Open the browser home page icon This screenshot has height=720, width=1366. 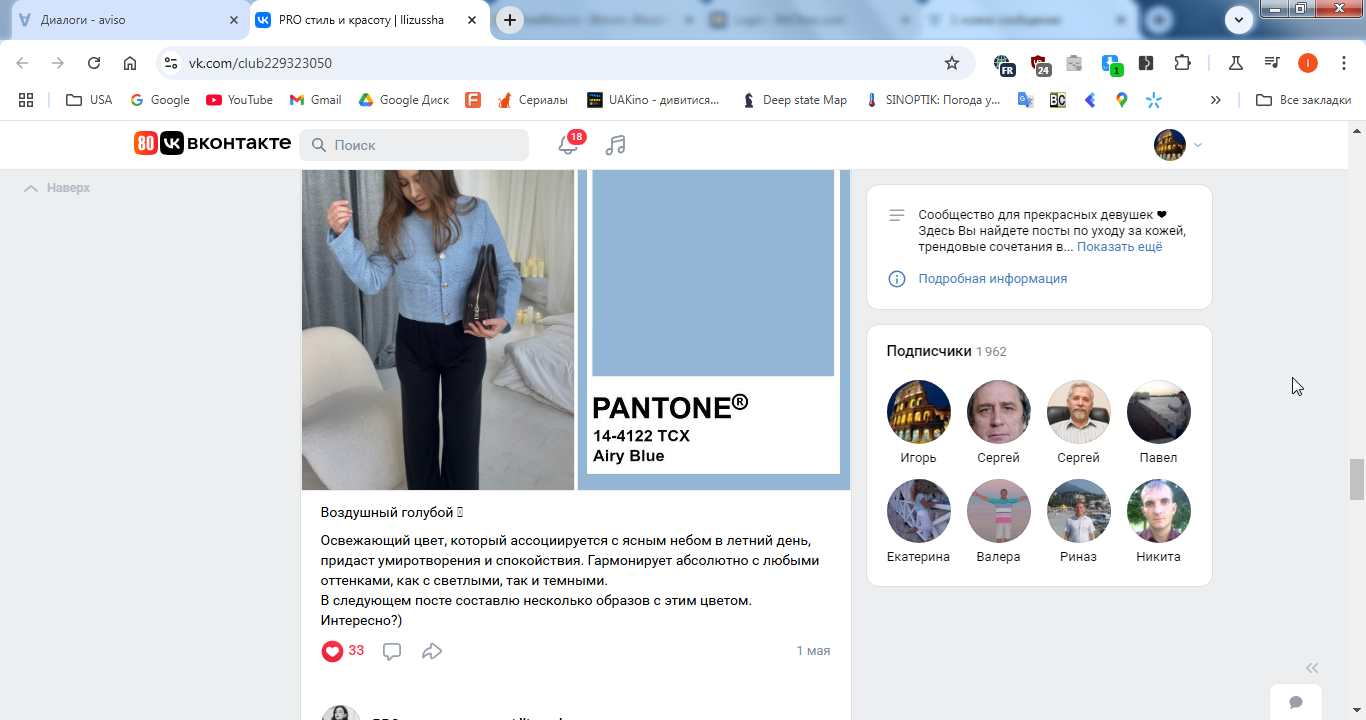(130, 63)
